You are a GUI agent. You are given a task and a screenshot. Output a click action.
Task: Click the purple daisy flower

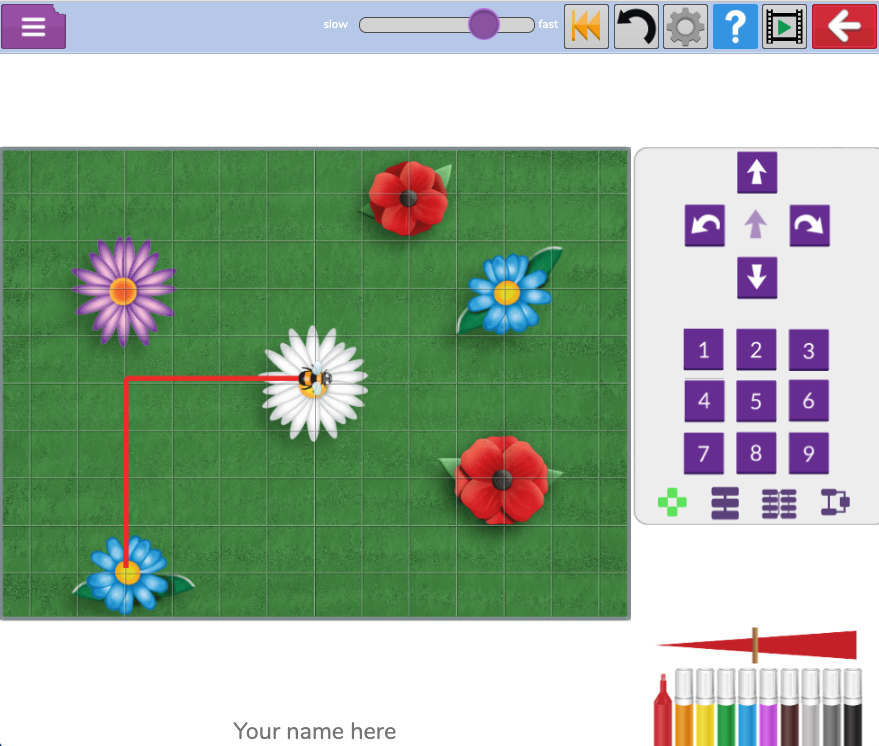pos(123,291)
